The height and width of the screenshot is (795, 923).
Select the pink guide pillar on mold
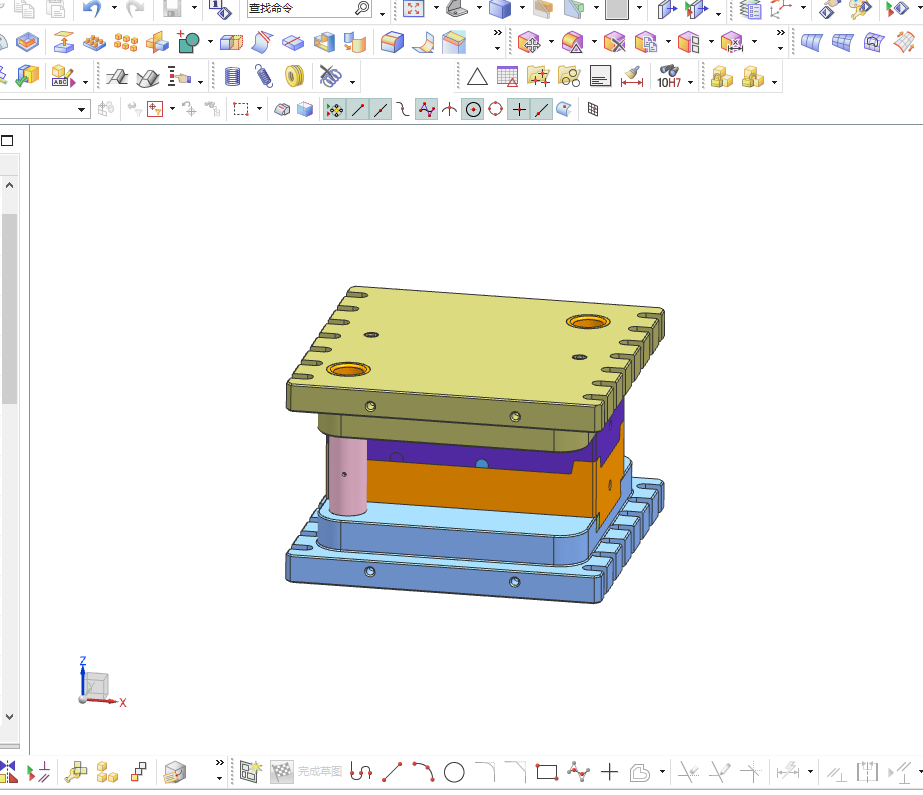click(347, 475)
